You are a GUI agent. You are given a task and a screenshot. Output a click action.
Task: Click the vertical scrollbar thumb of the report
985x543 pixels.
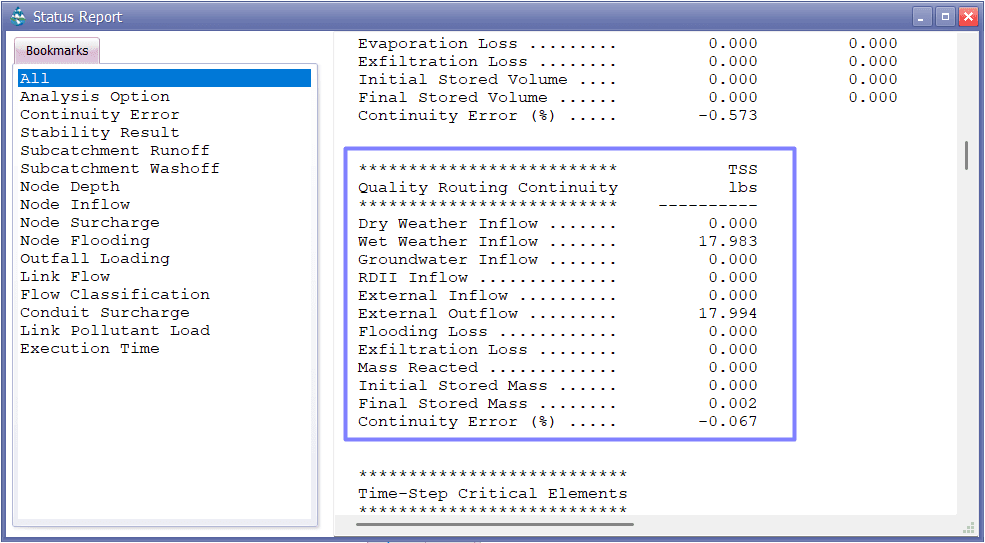(x=966, y=155)
